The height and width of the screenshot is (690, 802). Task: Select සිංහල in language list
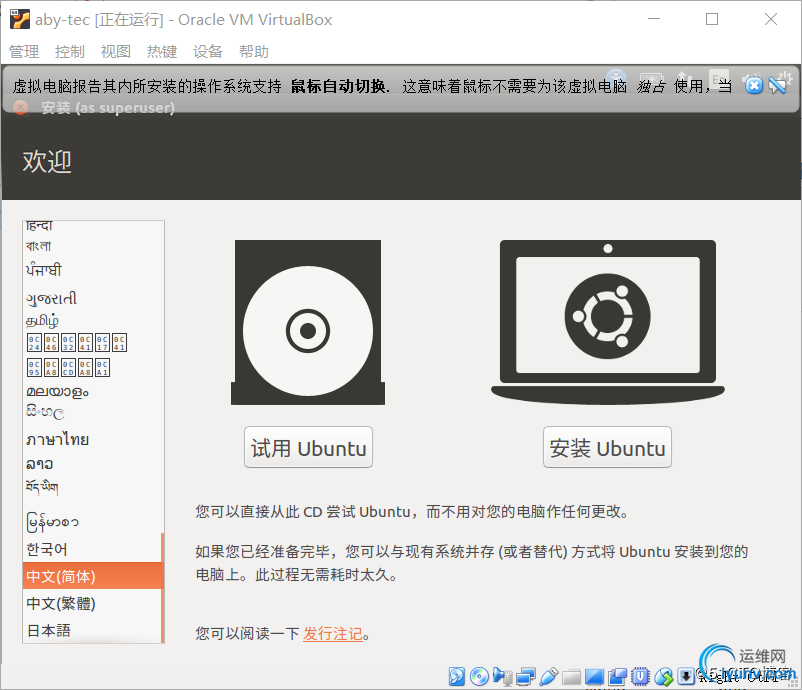click(92, 412)
